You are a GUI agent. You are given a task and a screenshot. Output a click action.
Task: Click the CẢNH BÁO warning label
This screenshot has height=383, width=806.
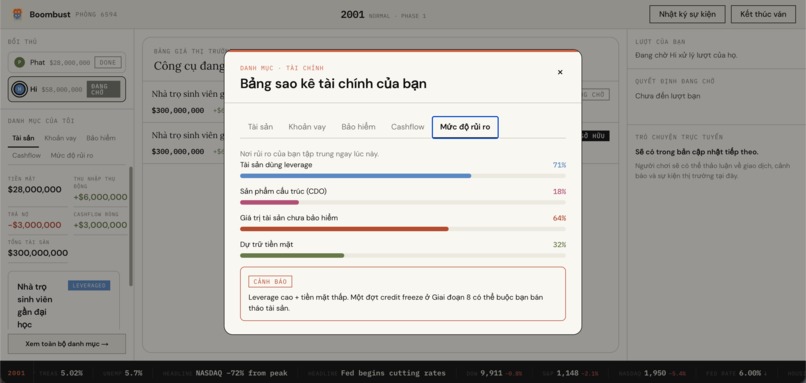(x=270, y=282)
